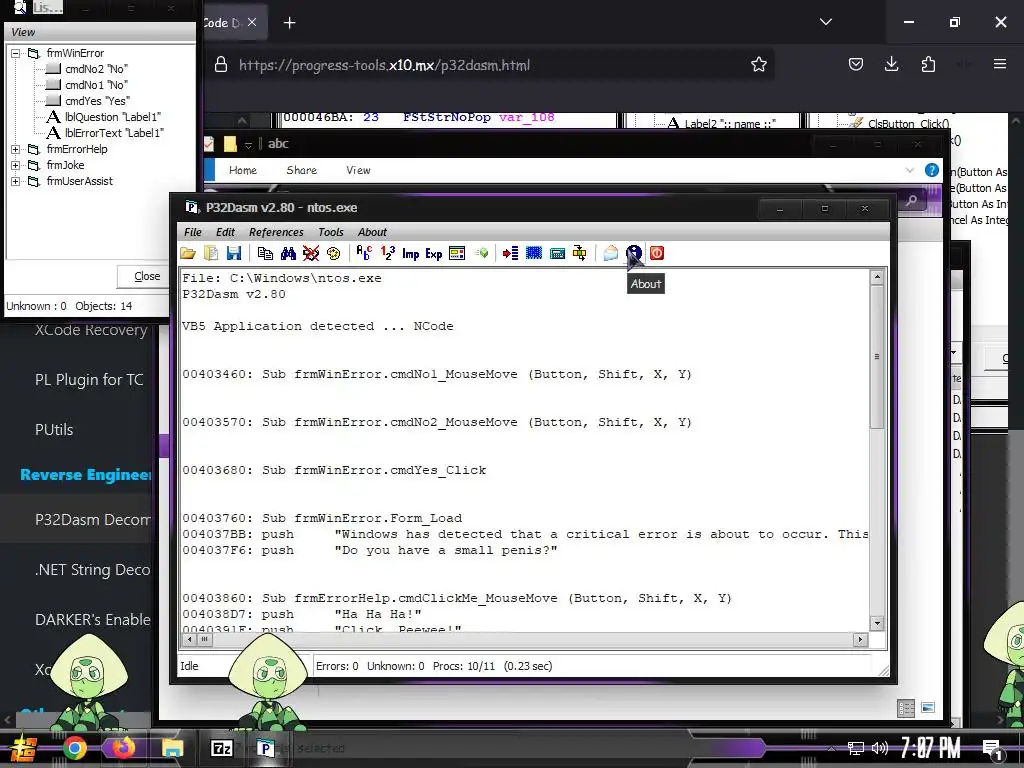Click the 7:07 PM taskbar clock

point(931,748)
